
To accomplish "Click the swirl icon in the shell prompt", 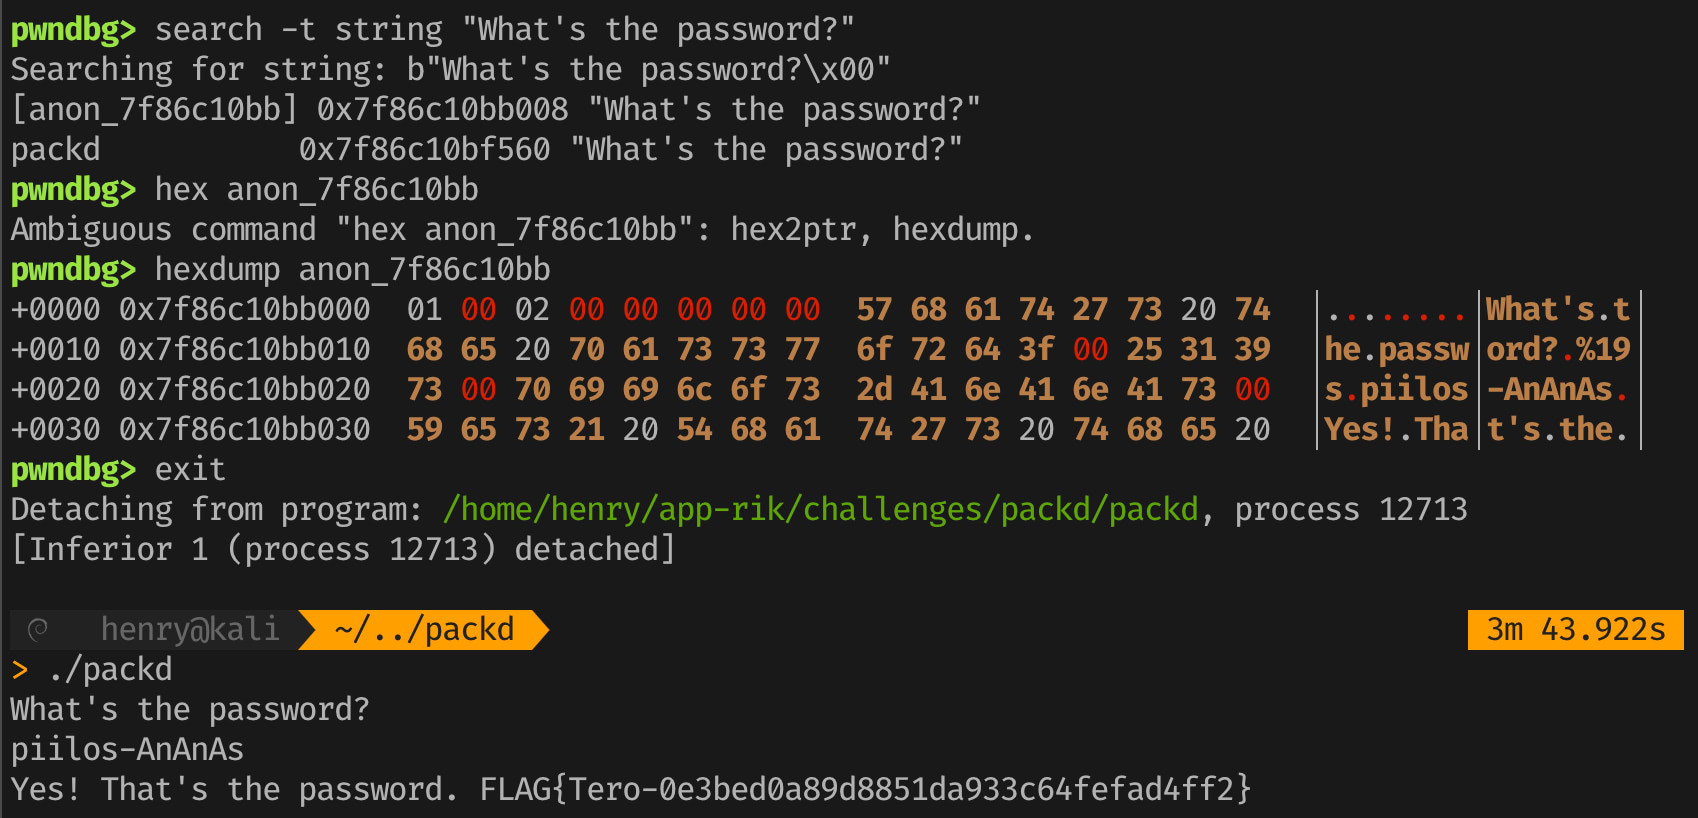I will pos(38,630).
